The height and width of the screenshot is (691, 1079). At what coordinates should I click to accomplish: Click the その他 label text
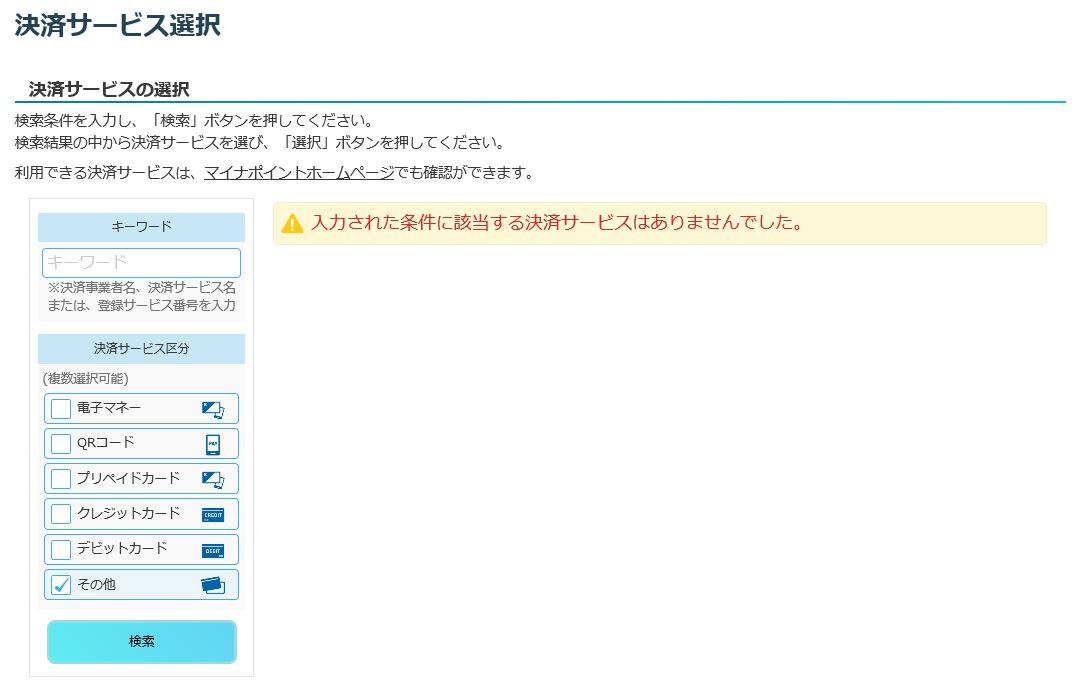(x=96, y=584)
